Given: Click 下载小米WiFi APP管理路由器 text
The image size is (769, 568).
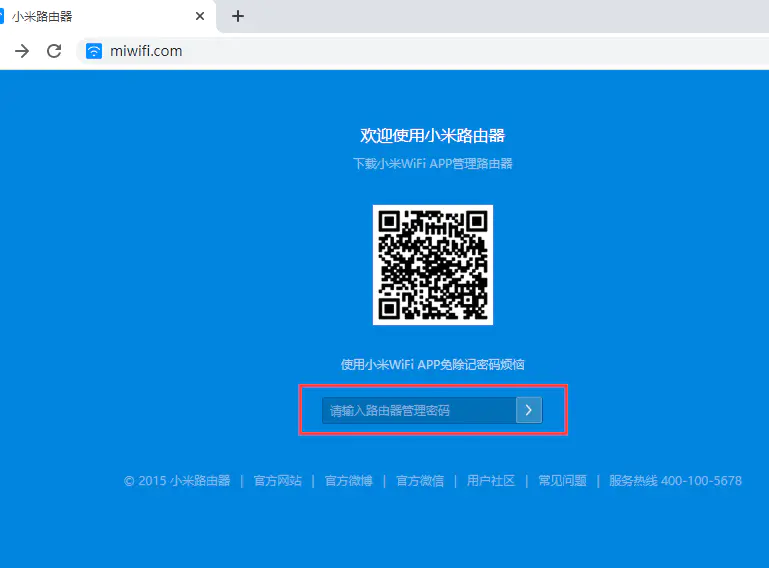Looking at the screenshot, I should [x=433, y=163].
